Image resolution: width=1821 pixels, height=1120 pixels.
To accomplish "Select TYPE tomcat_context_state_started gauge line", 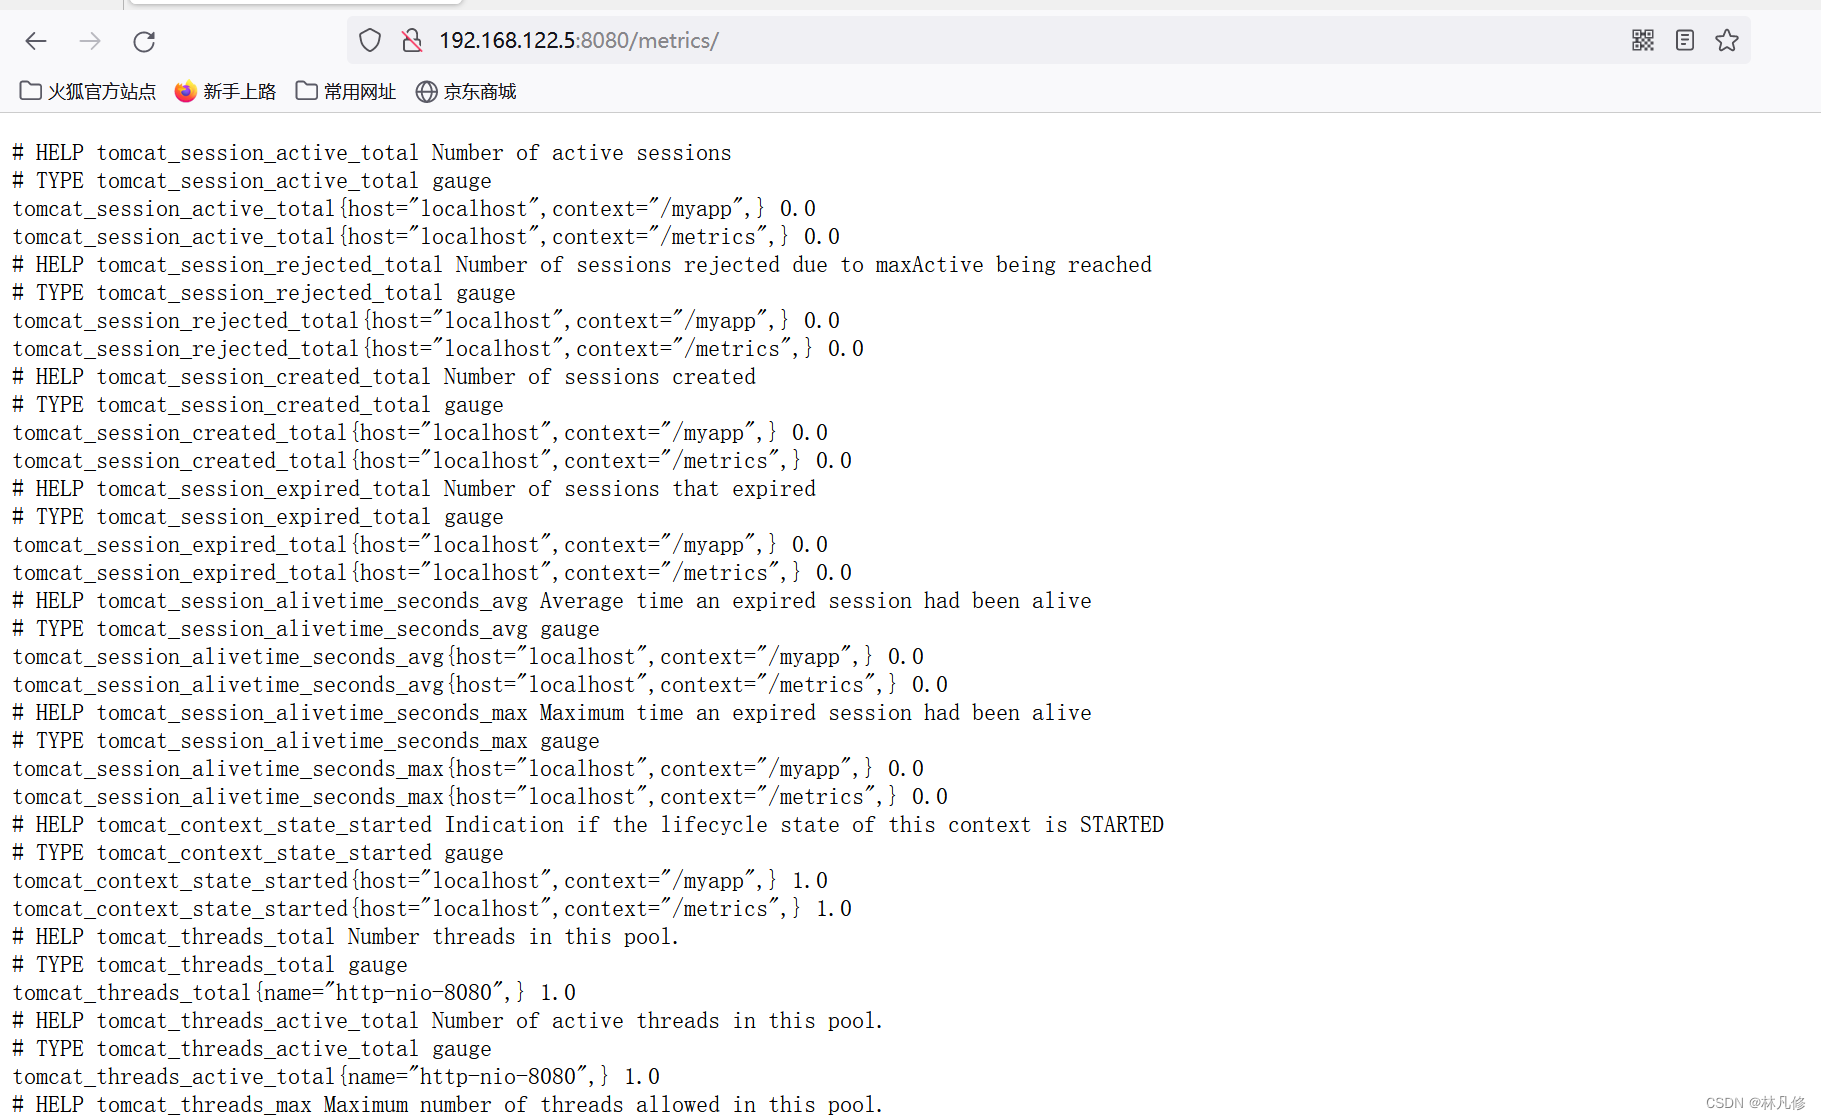I will click(x=258, y=853).
